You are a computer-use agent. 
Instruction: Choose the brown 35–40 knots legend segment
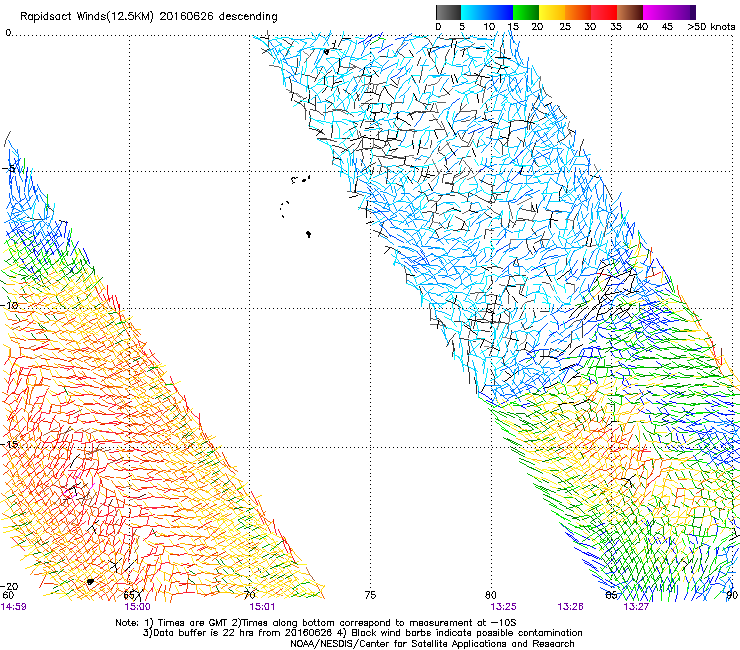630,12
